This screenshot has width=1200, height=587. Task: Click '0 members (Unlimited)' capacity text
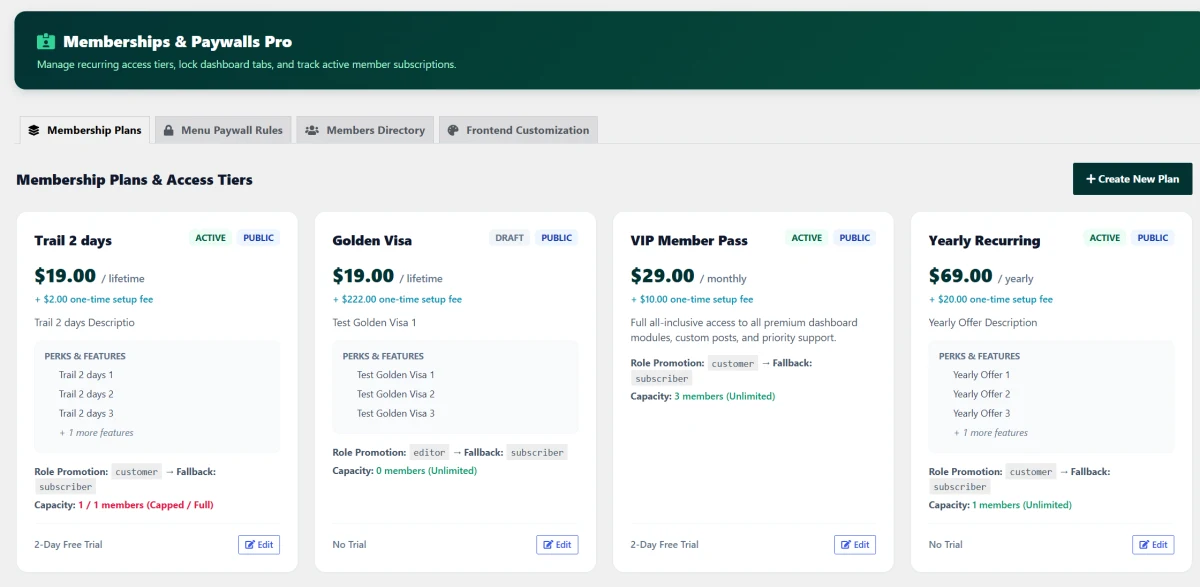426,471
